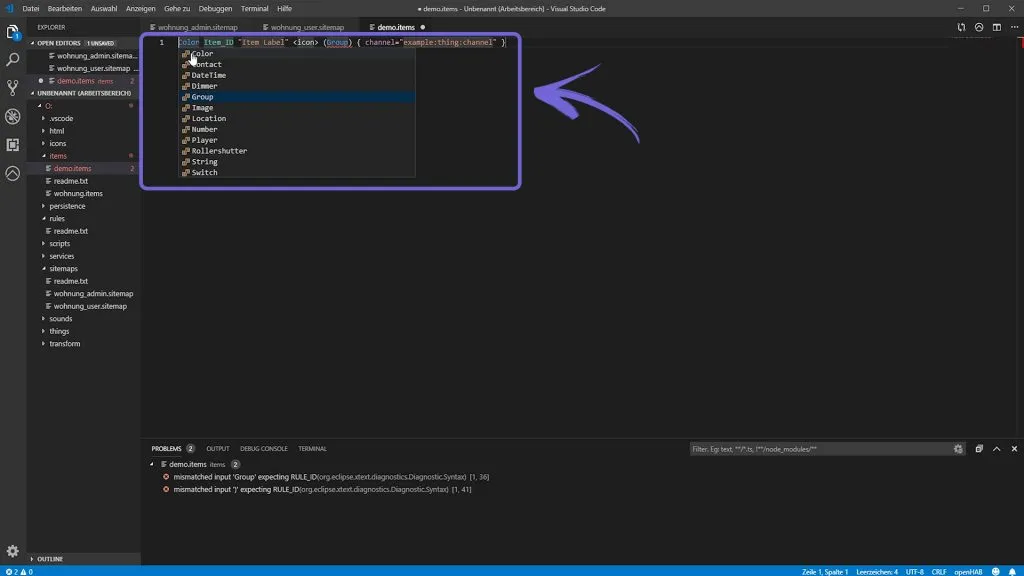
Task: Click Leerzeichen: 4 indentation setting
Action: pos(876,571)
